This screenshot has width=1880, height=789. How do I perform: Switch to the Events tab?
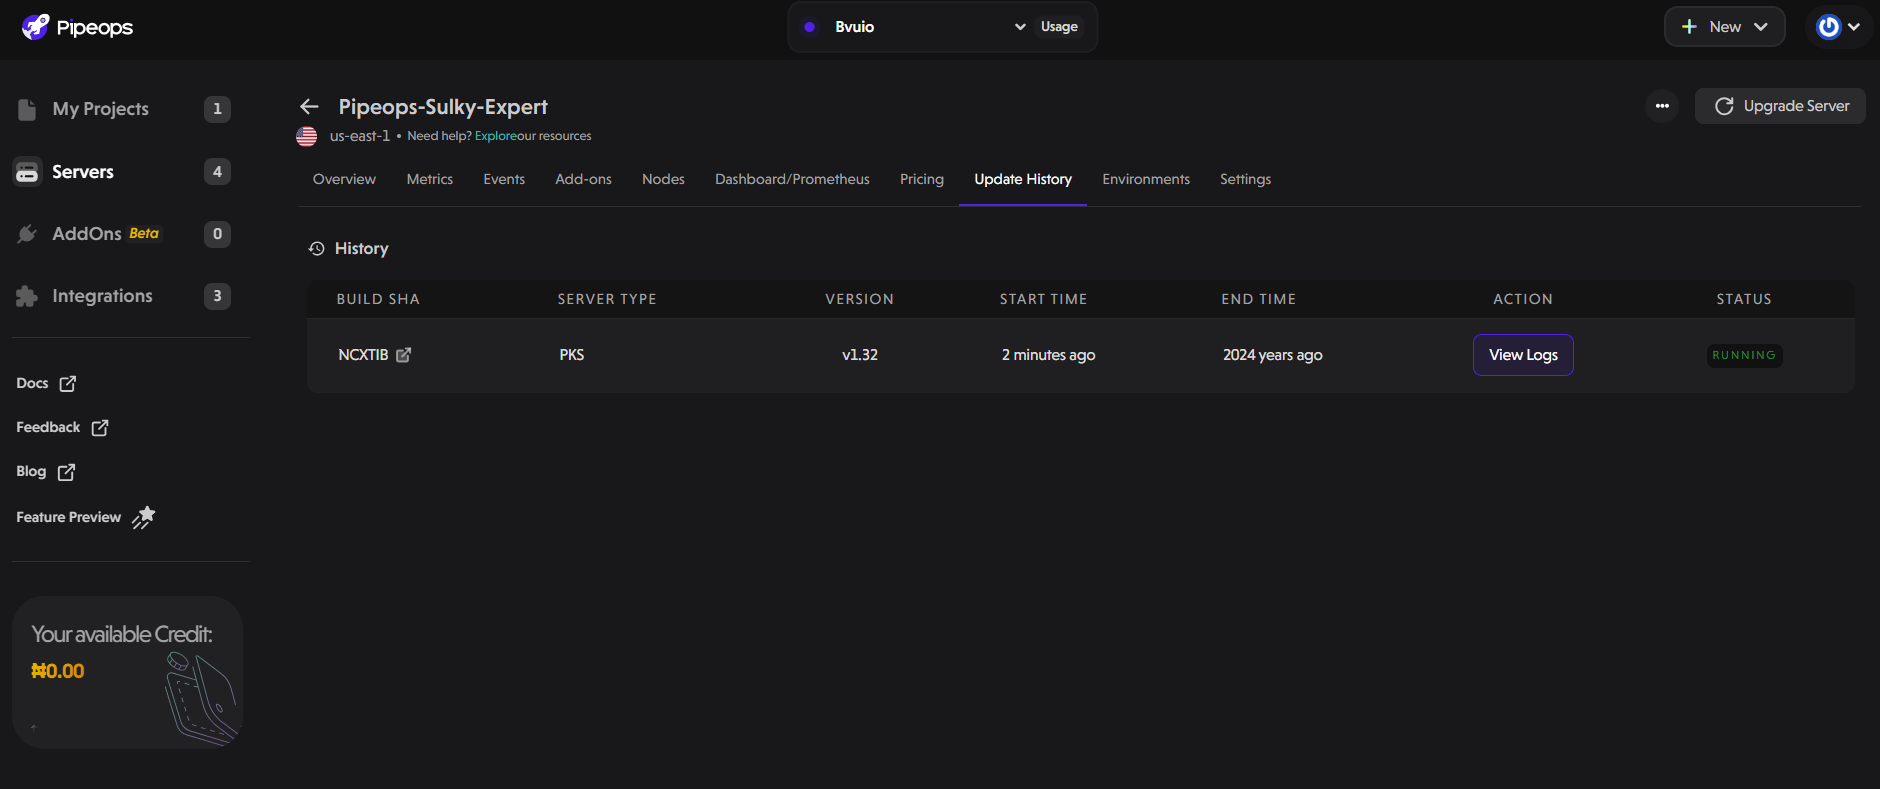pyautogui.click(x=504, y=179)
